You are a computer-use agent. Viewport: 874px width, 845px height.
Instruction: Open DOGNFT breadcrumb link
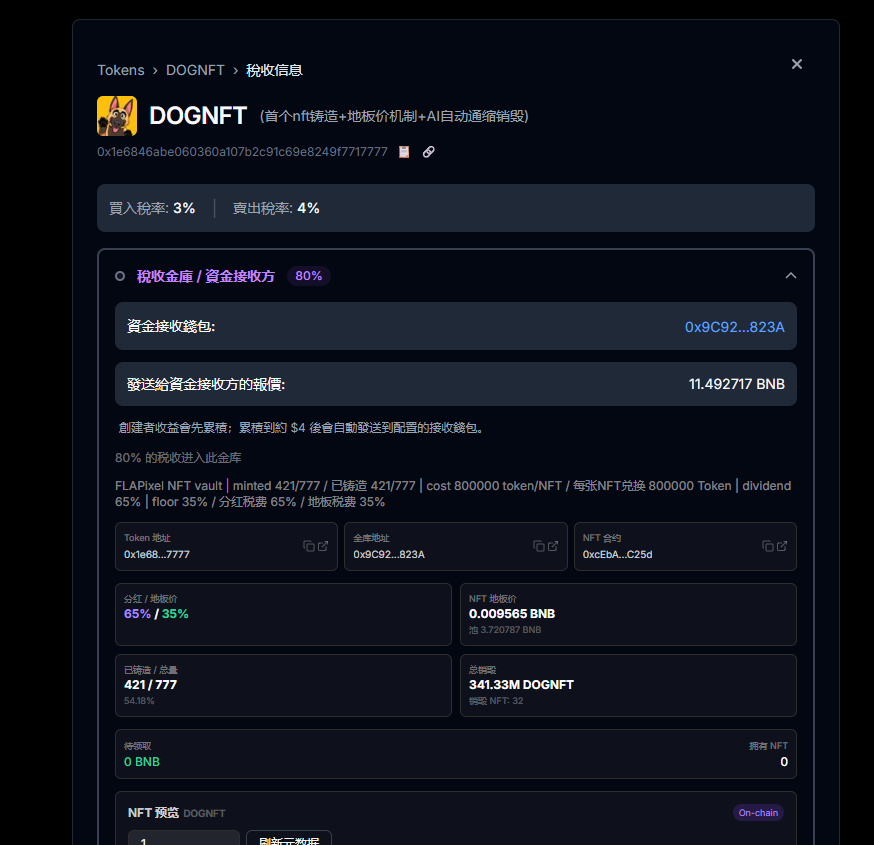tap(195, 70)
